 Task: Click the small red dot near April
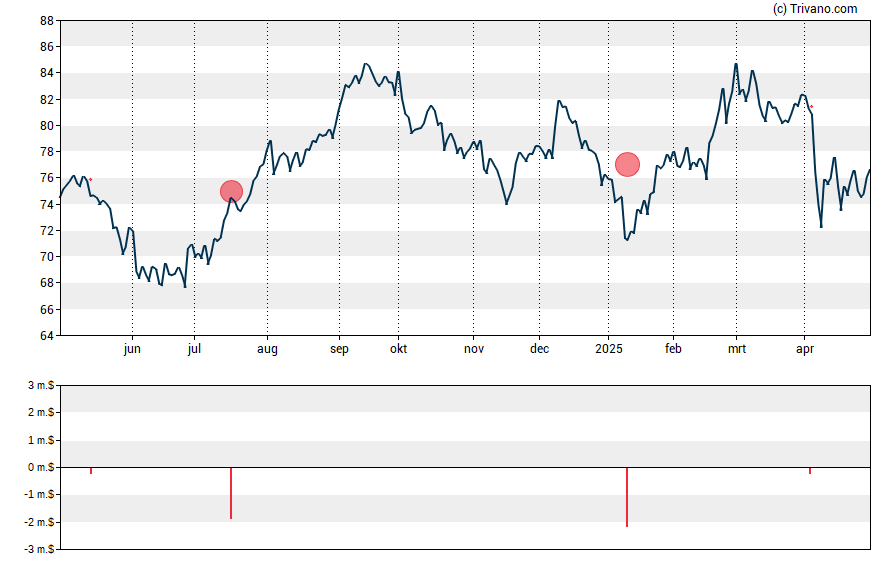coord(812,106)
